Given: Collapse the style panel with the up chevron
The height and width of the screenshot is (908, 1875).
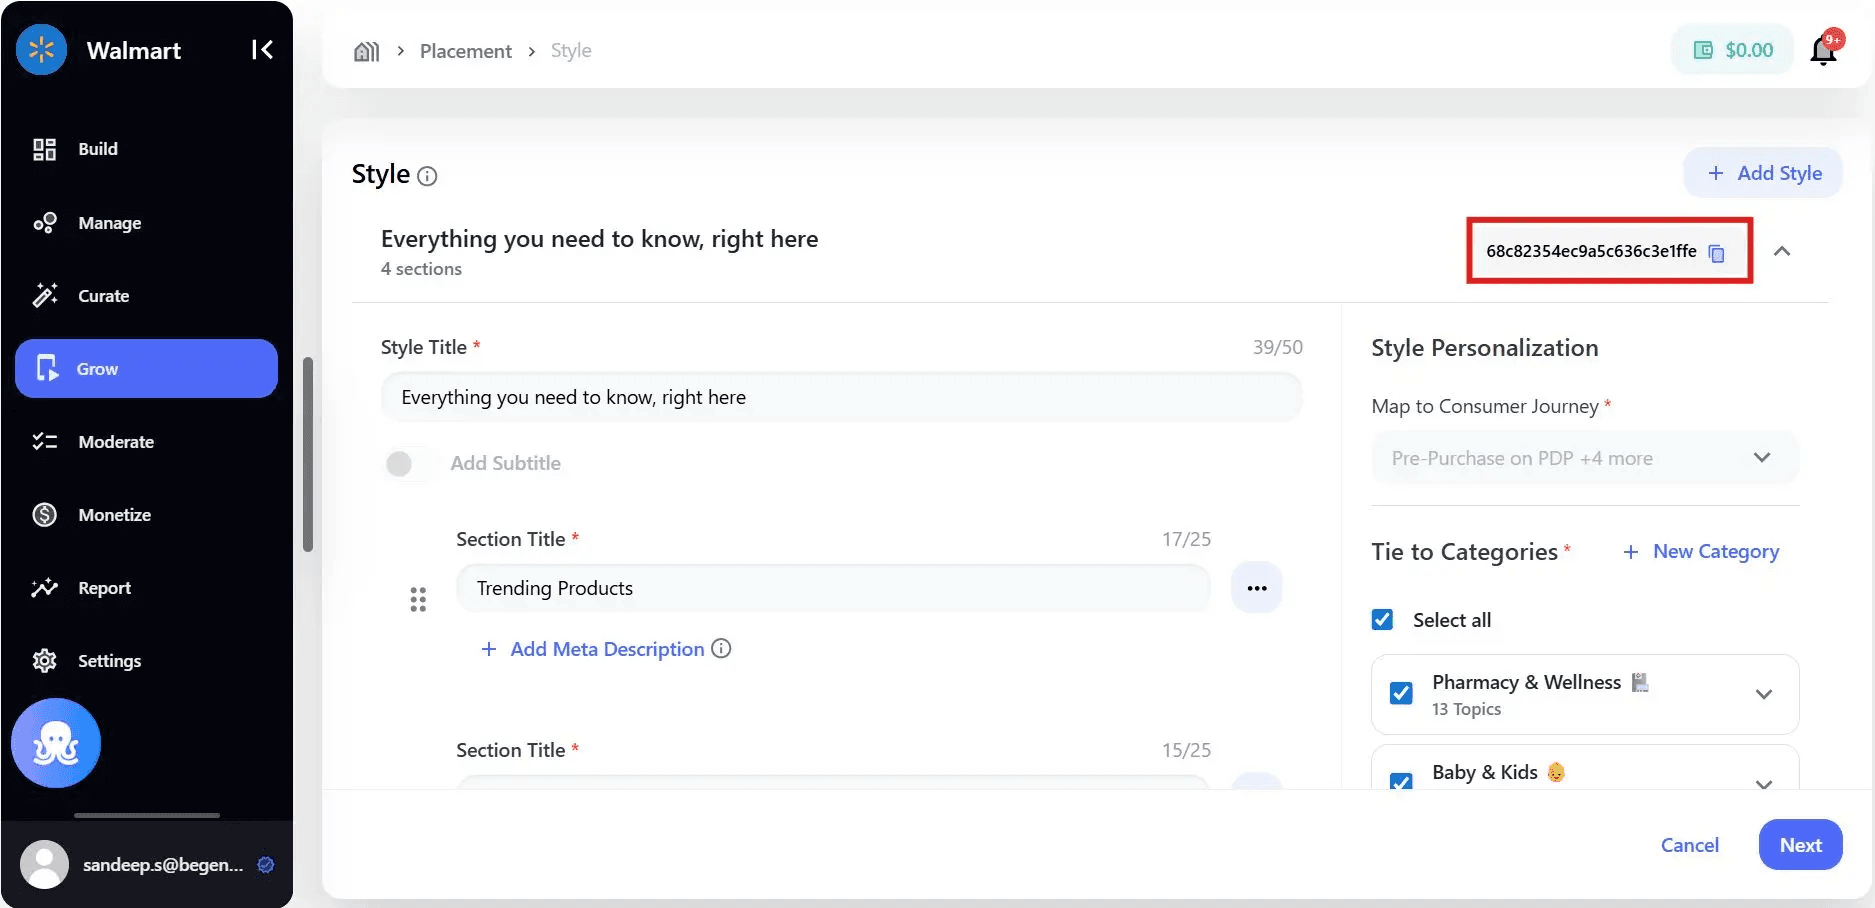Looking at the screenshot, I should click(1782, 251).
